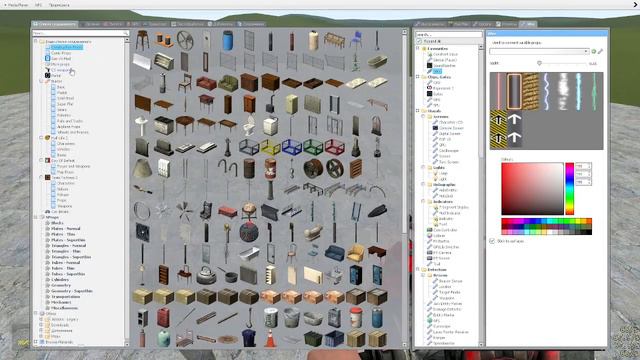The height and width of the screenshot is (360, 640).
Task: Open Plates - Normal spawnlist
Action: click(x=65, y=229)
